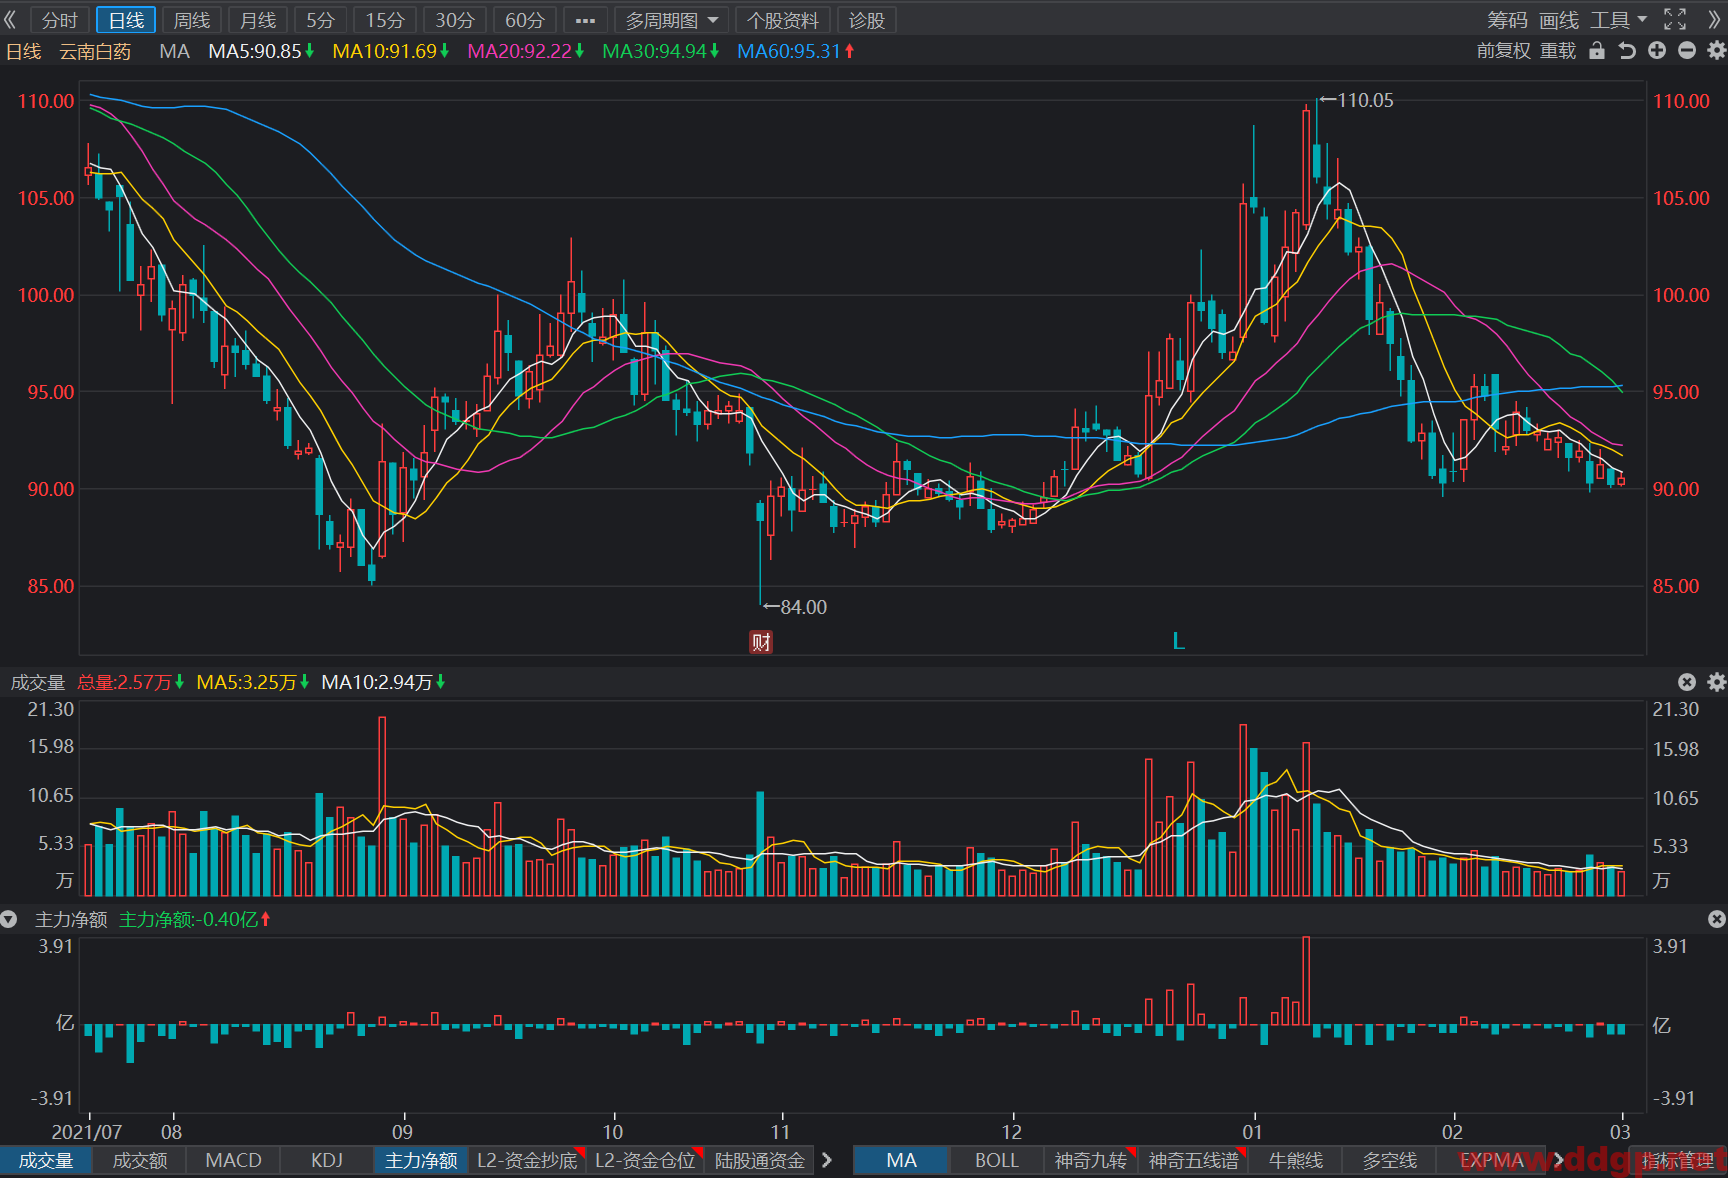Switch to 30分 minute chart
The image size is (1728, 1178).
(455, 20)
